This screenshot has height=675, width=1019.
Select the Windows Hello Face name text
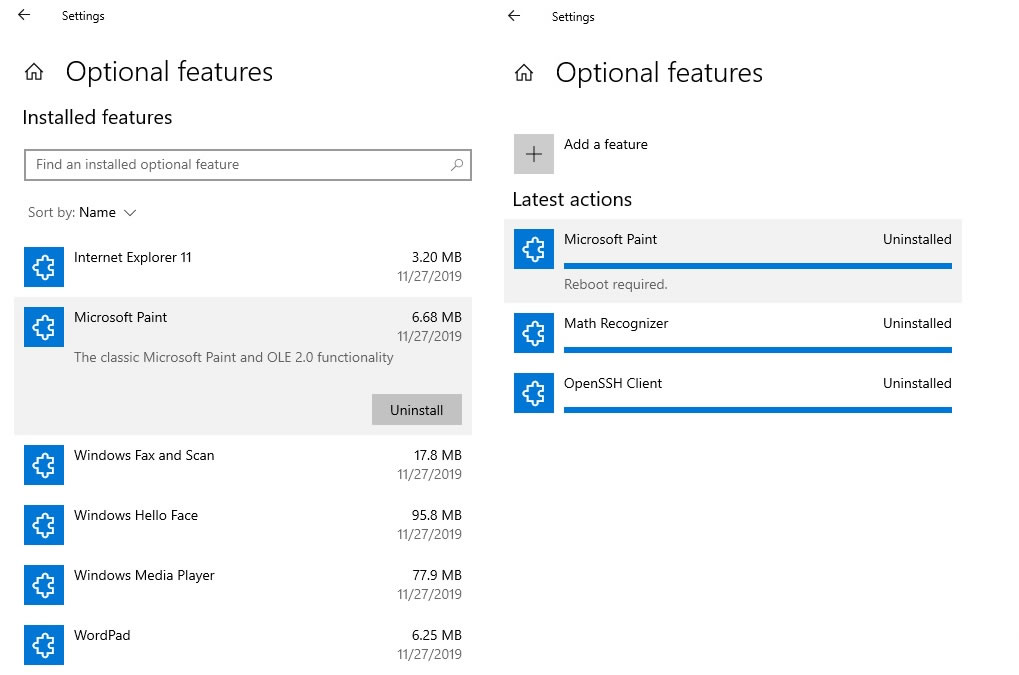[136, 515]
